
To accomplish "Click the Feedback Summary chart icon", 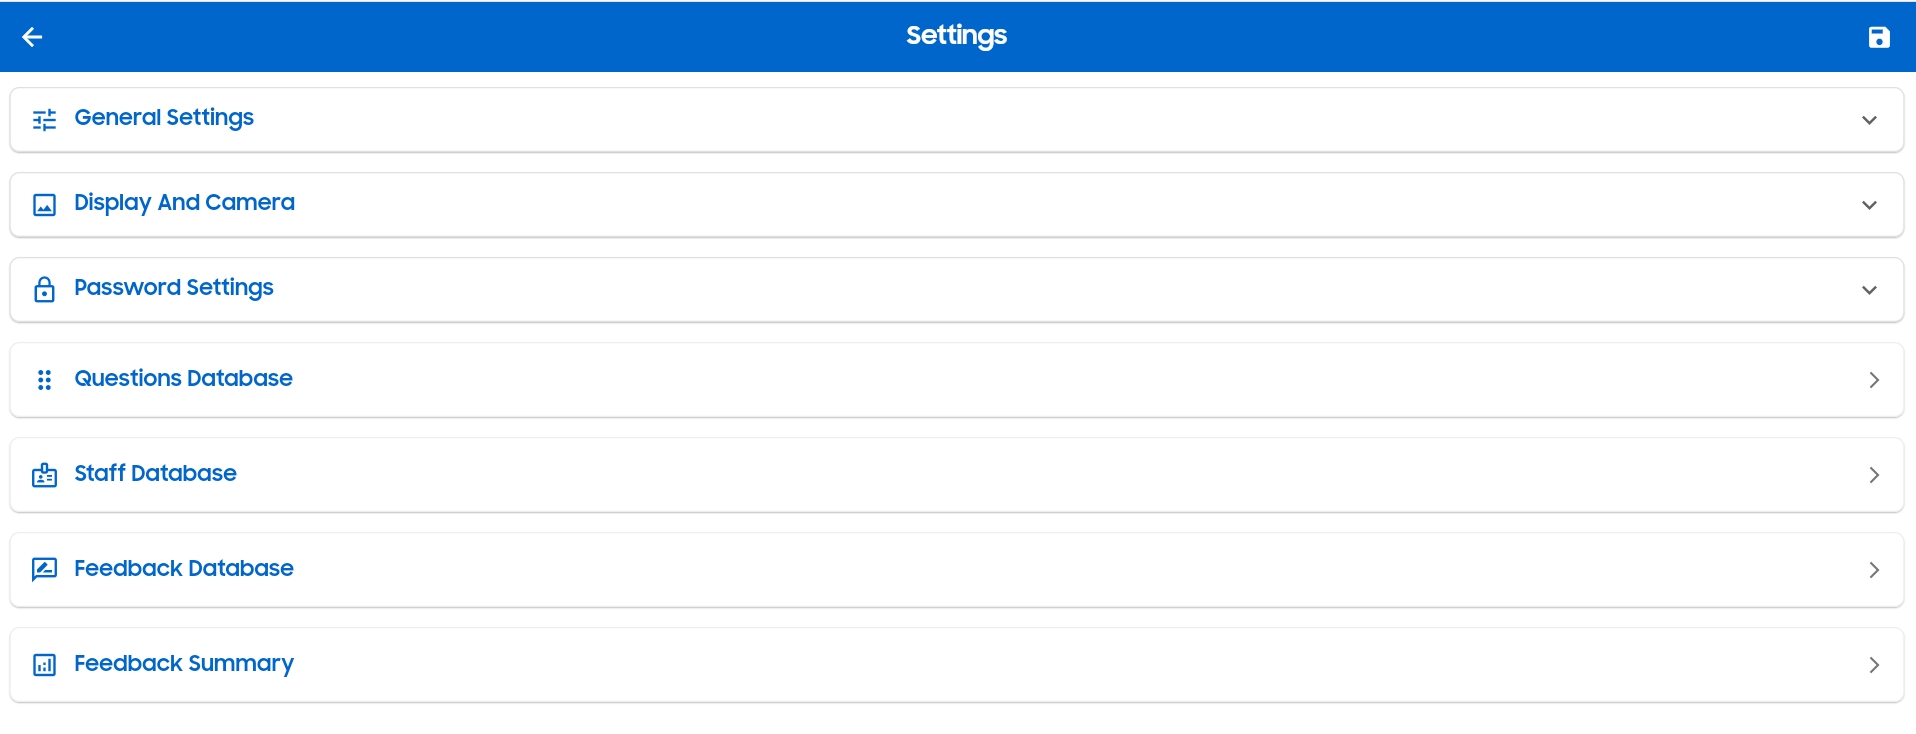I will 44,665.
